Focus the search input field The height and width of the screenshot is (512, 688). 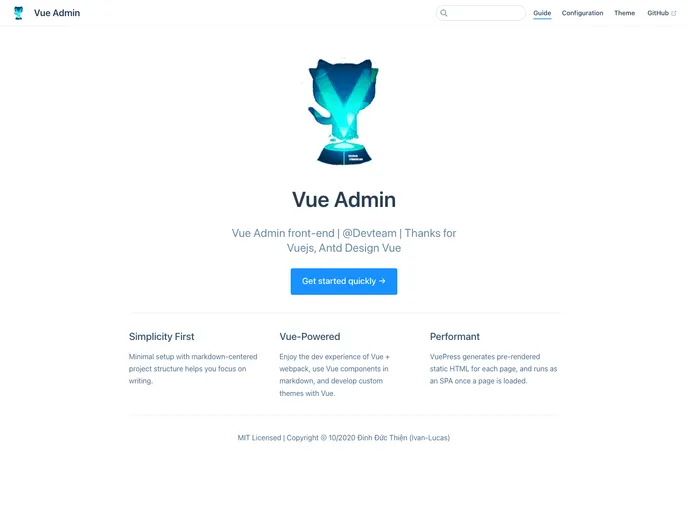click(x=480, y=13)
